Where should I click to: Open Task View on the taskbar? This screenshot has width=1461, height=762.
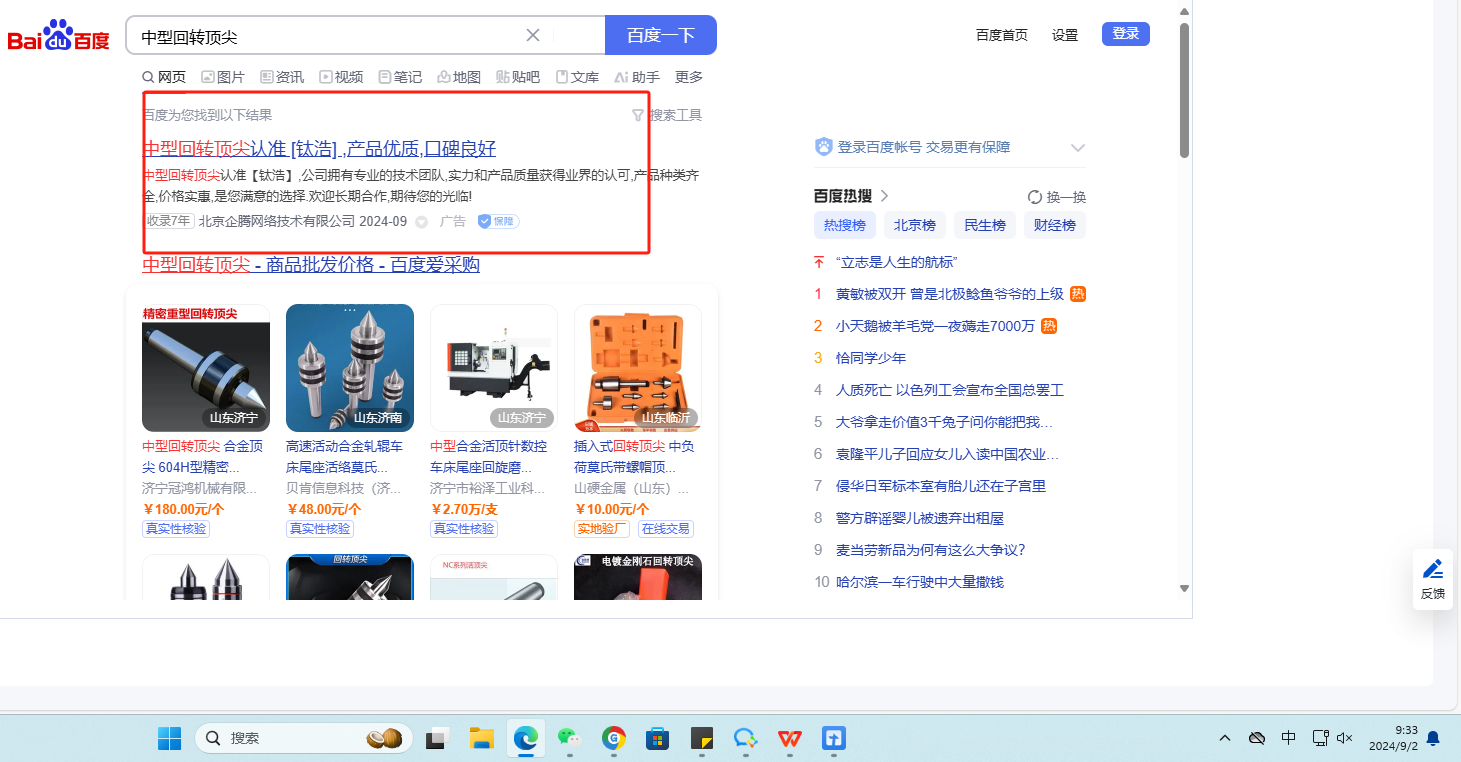coord(436,739)
